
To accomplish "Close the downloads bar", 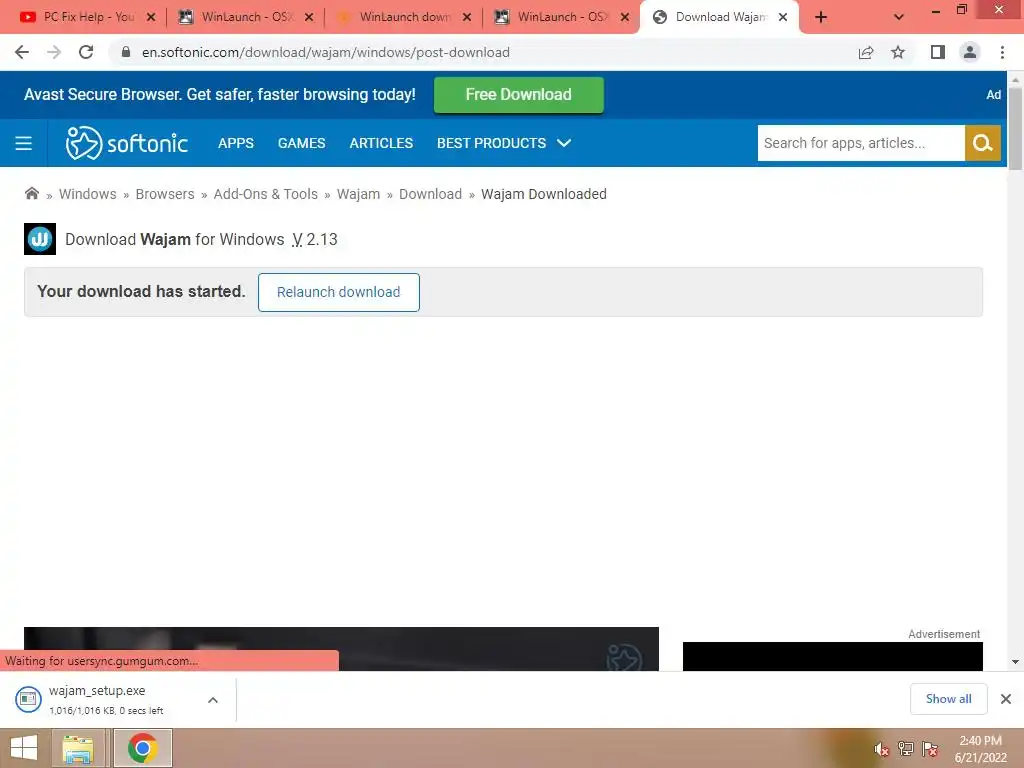I will point(1006,699).
